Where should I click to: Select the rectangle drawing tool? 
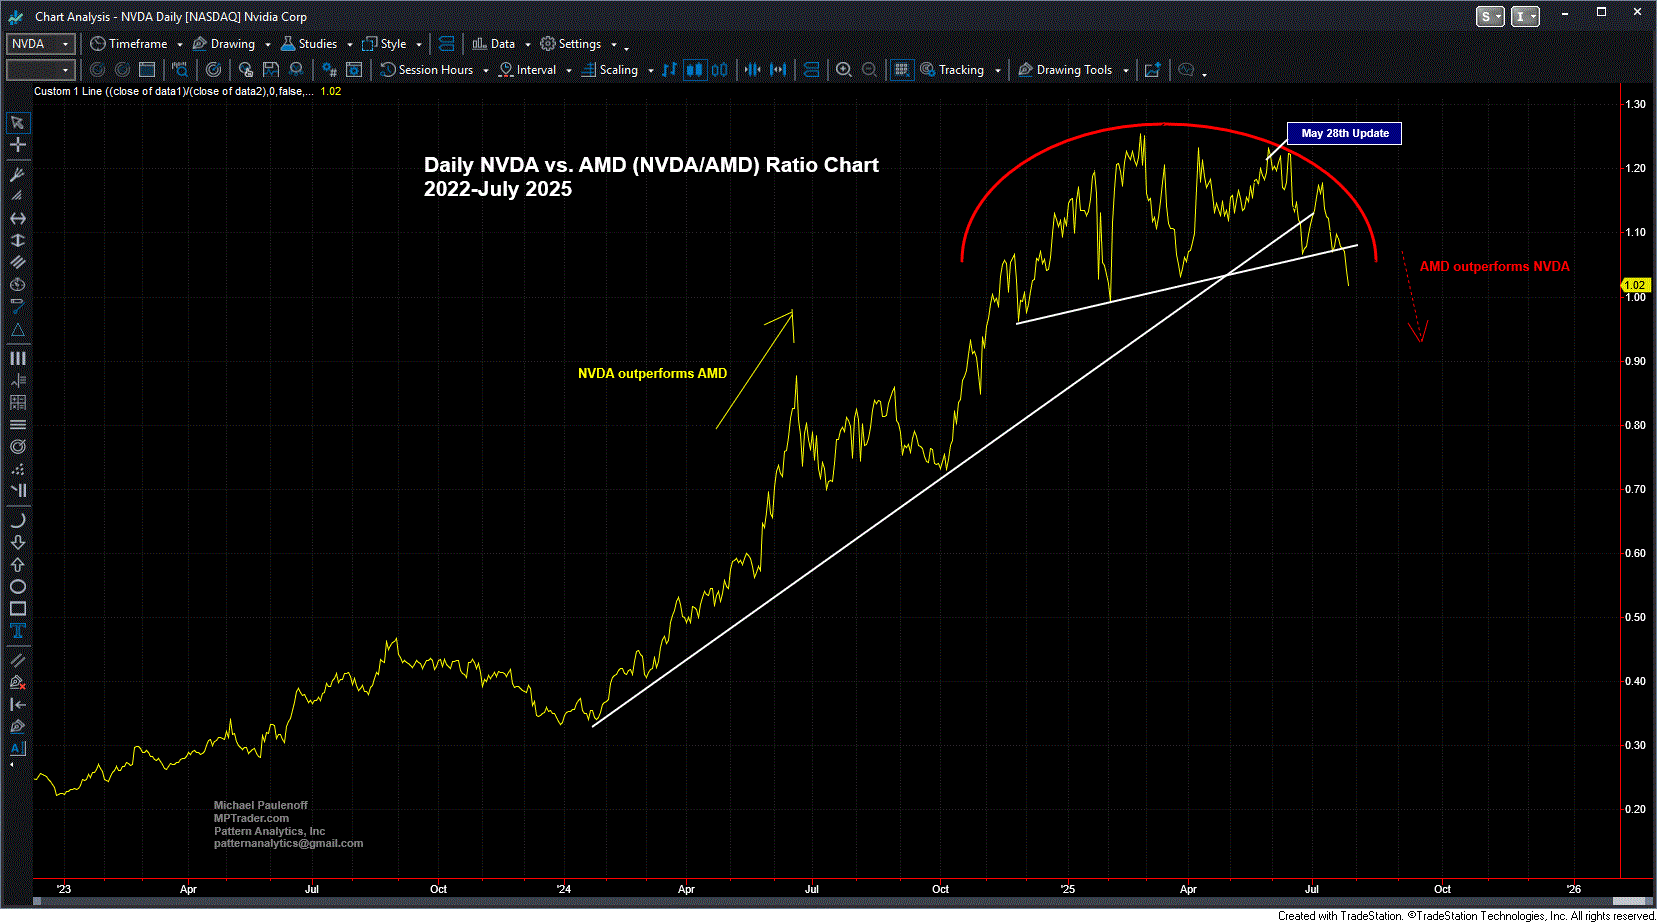(x=17, y=608)
